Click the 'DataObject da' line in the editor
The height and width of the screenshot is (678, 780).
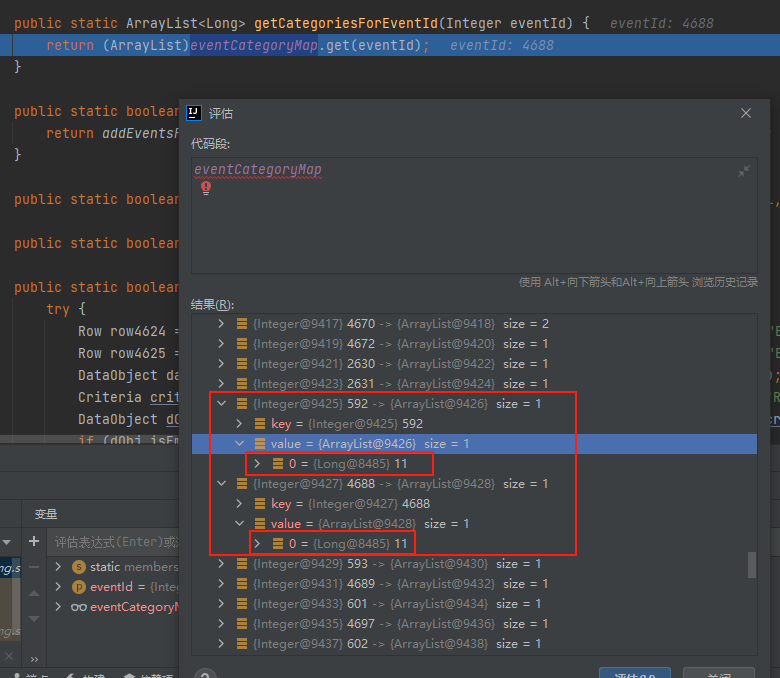[x=128, y=375]
